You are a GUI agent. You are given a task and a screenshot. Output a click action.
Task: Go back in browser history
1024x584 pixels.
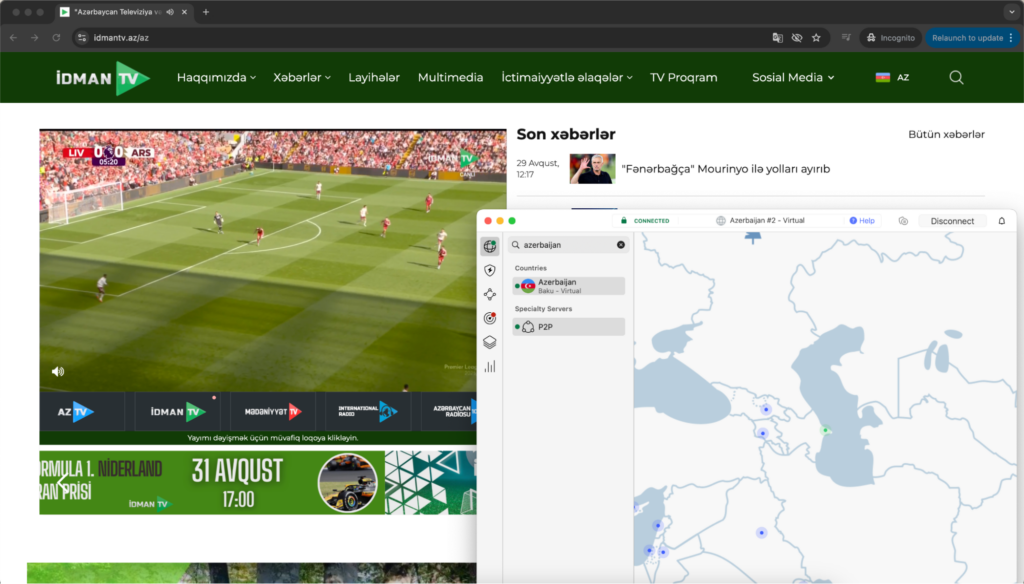(x=14, y=38)
